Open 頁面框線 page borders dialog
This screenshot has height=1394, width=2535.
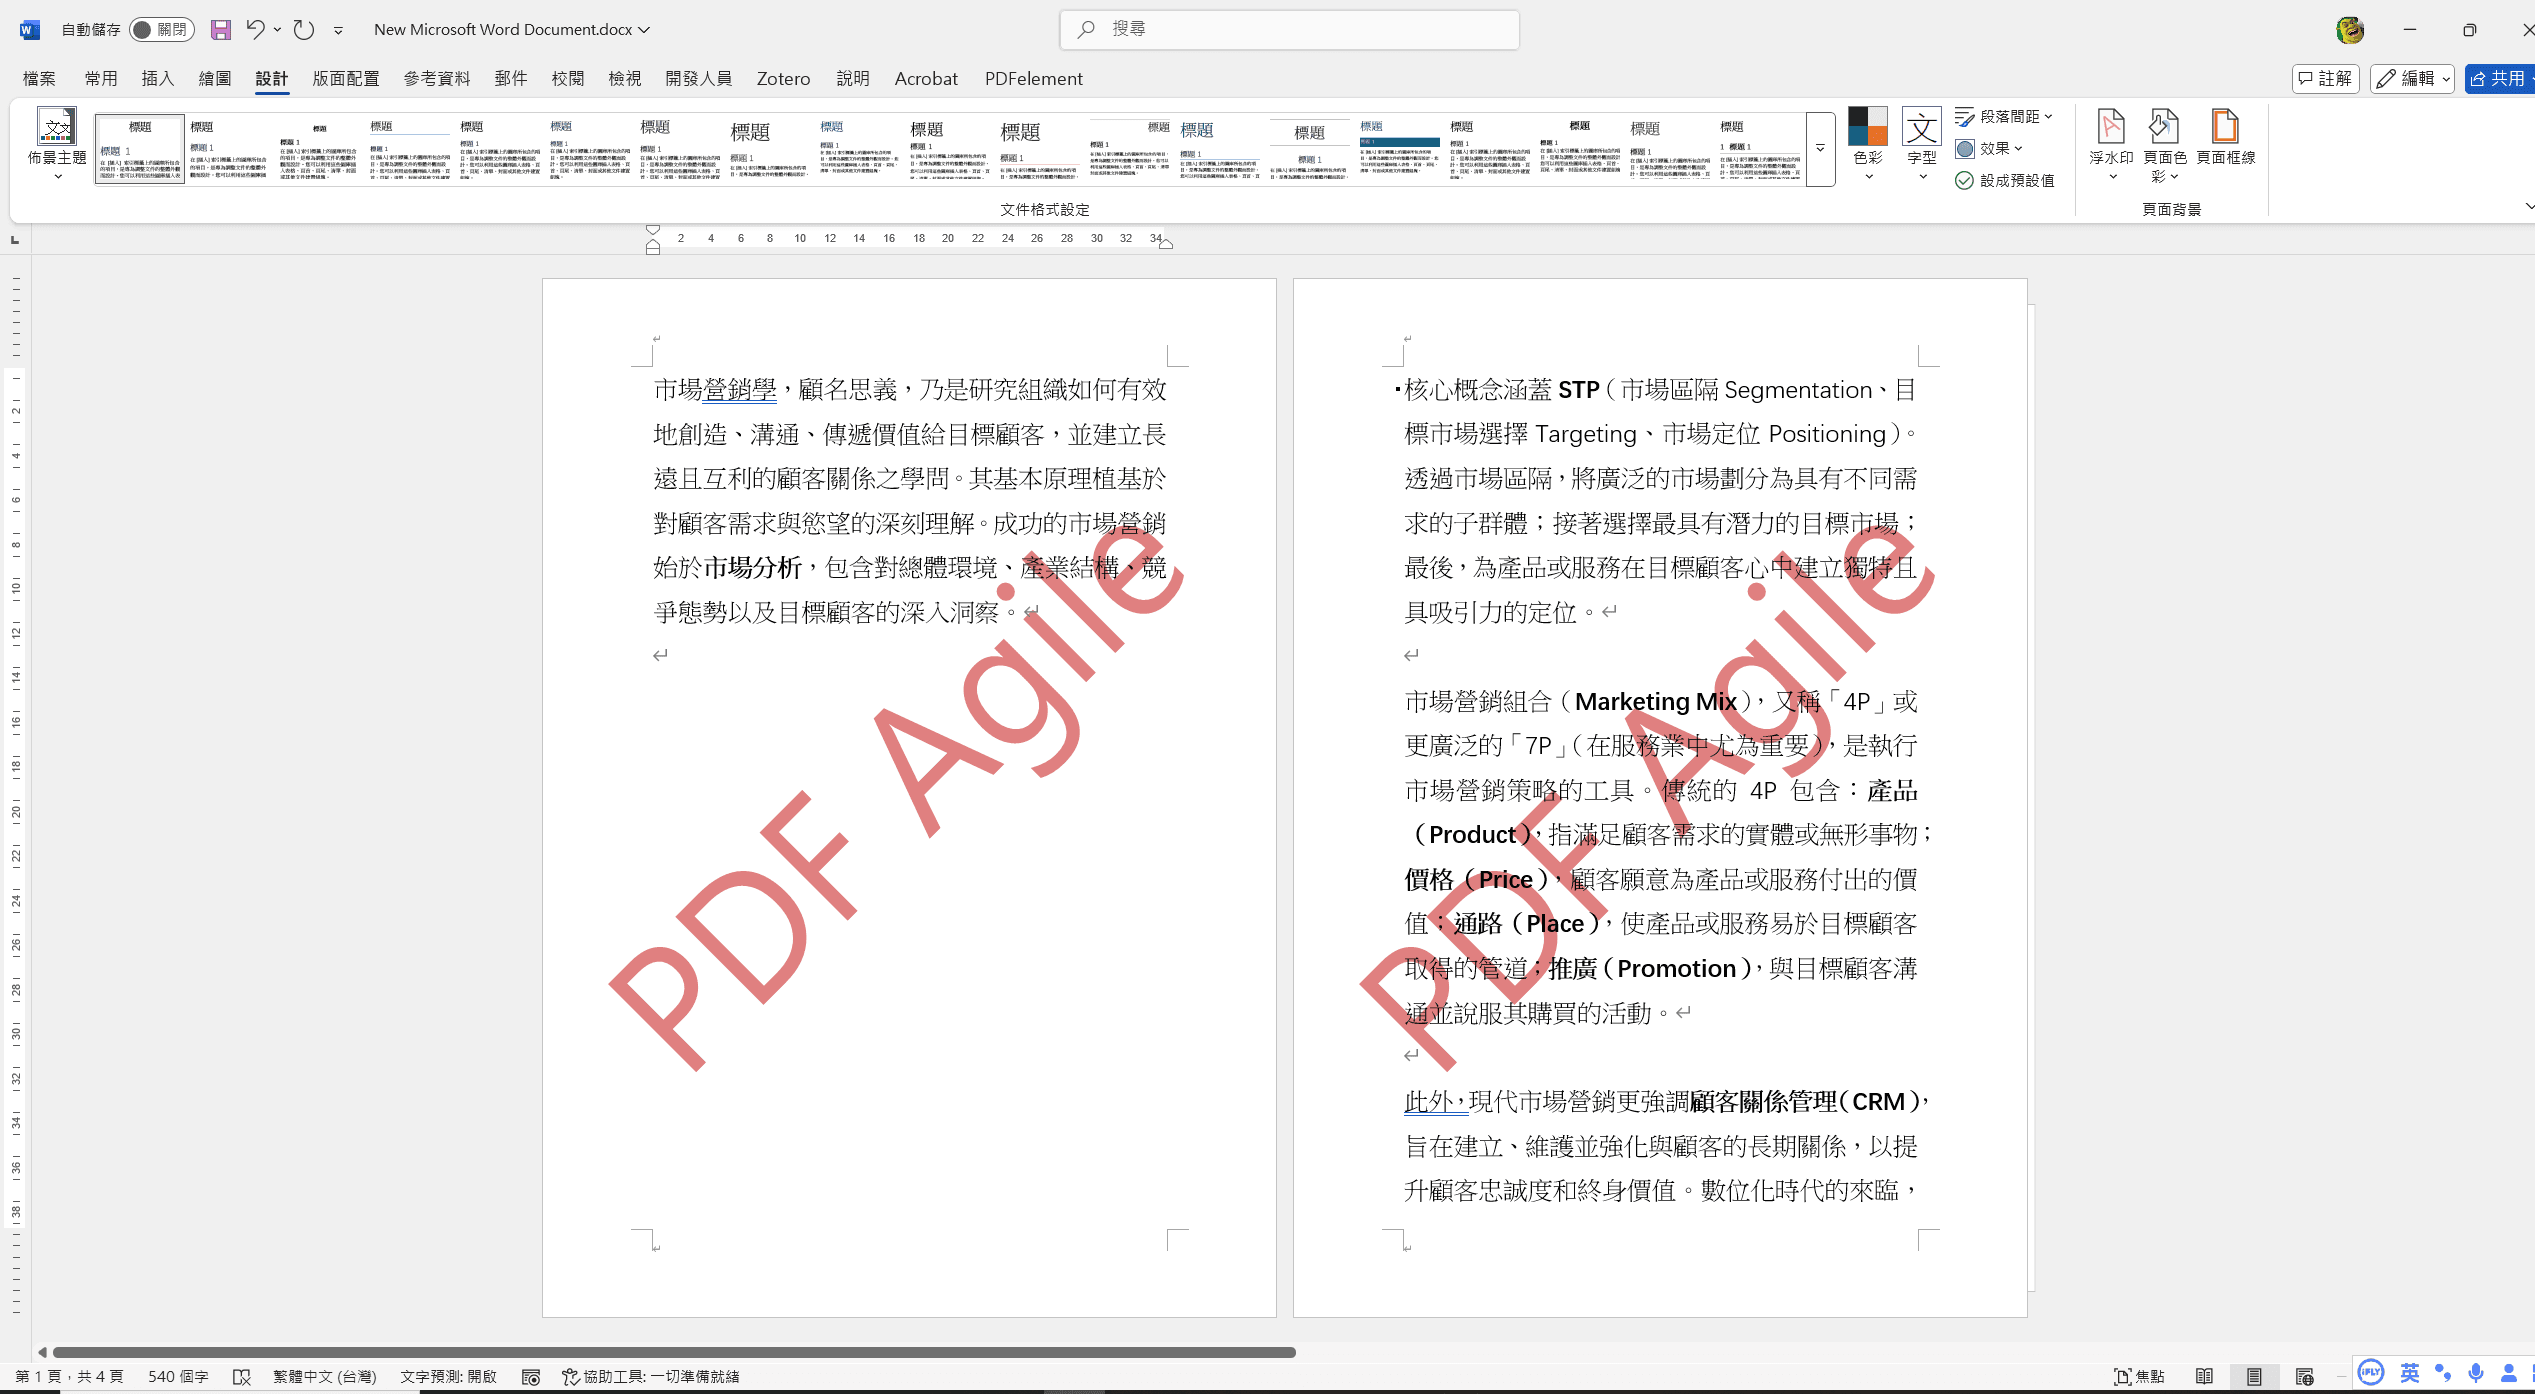tap(2225, 138)
